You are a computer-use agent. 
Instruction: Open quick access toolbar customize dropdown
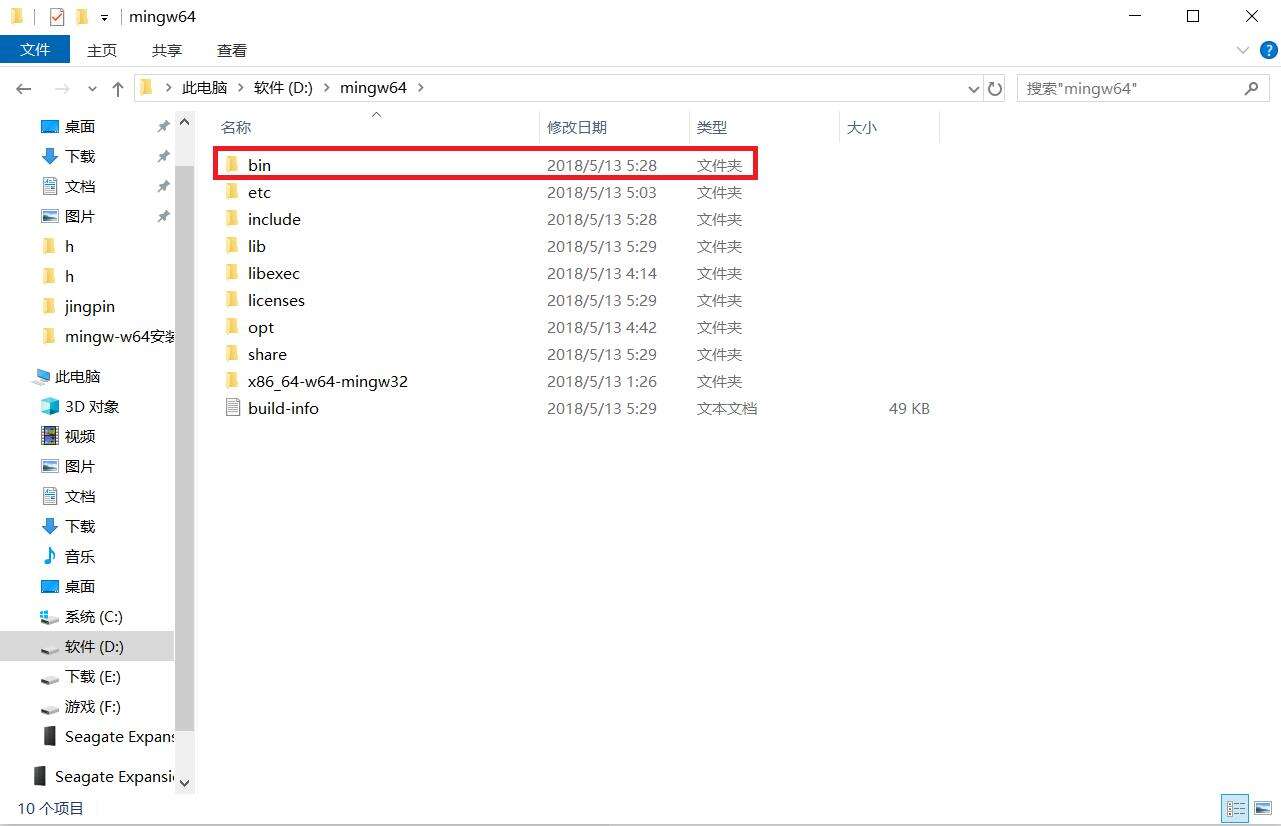[x=104, y=17]
